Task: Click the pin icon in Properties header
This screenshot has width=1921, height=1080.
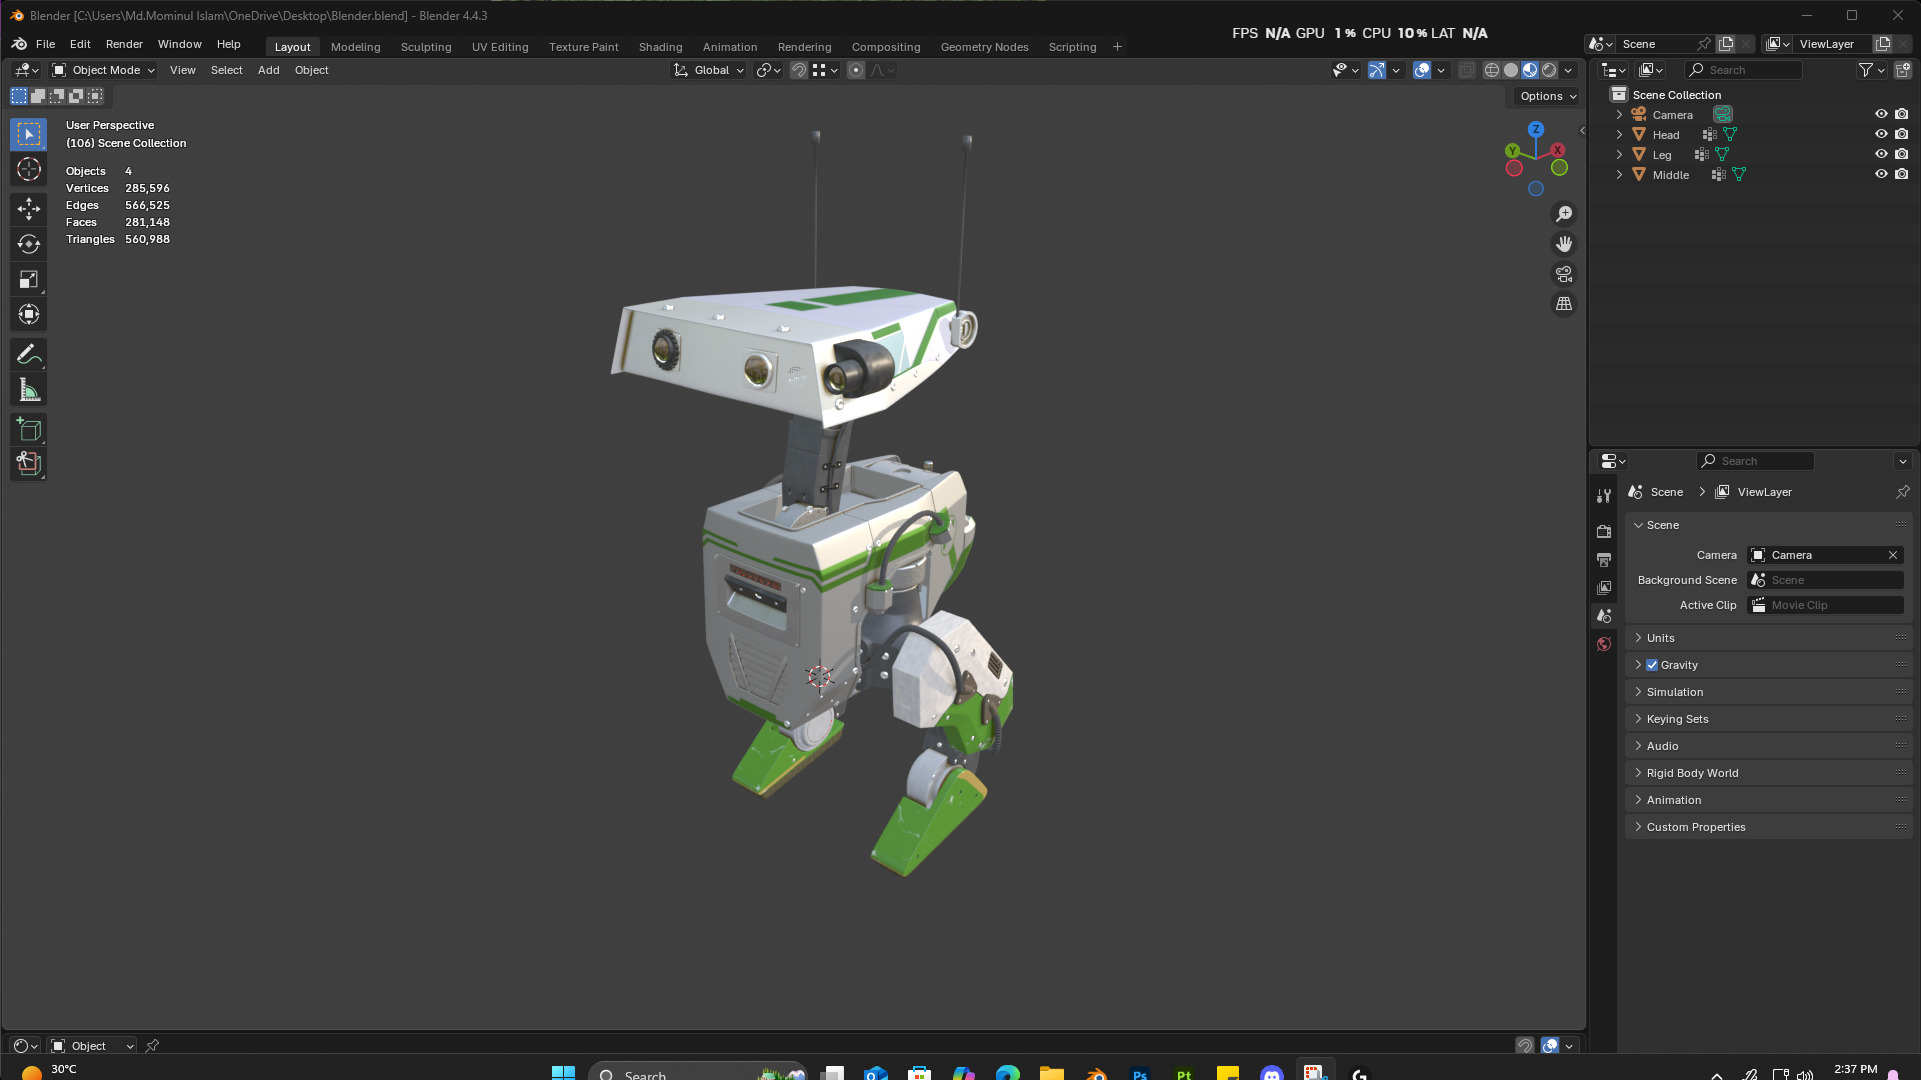Action: point(1902,492)
